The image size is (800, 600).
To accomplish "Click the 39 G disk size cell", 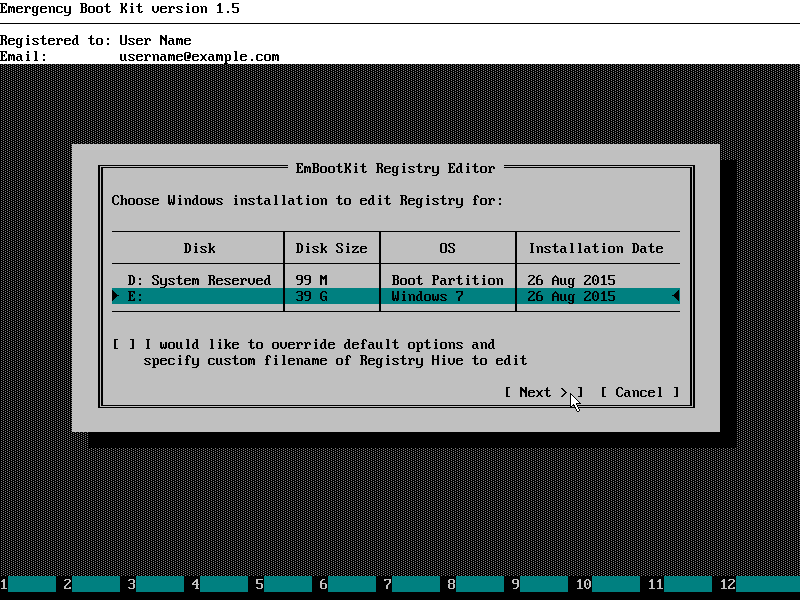I will point(311,296).
